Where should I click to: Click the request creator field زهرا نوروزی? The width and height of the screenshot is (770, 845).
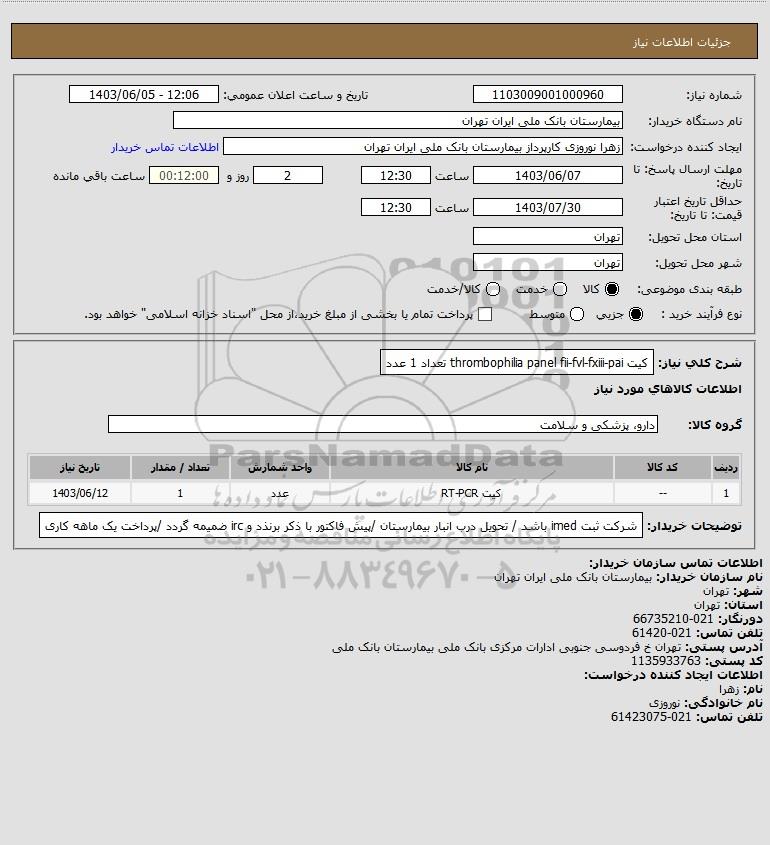[423, 147]
